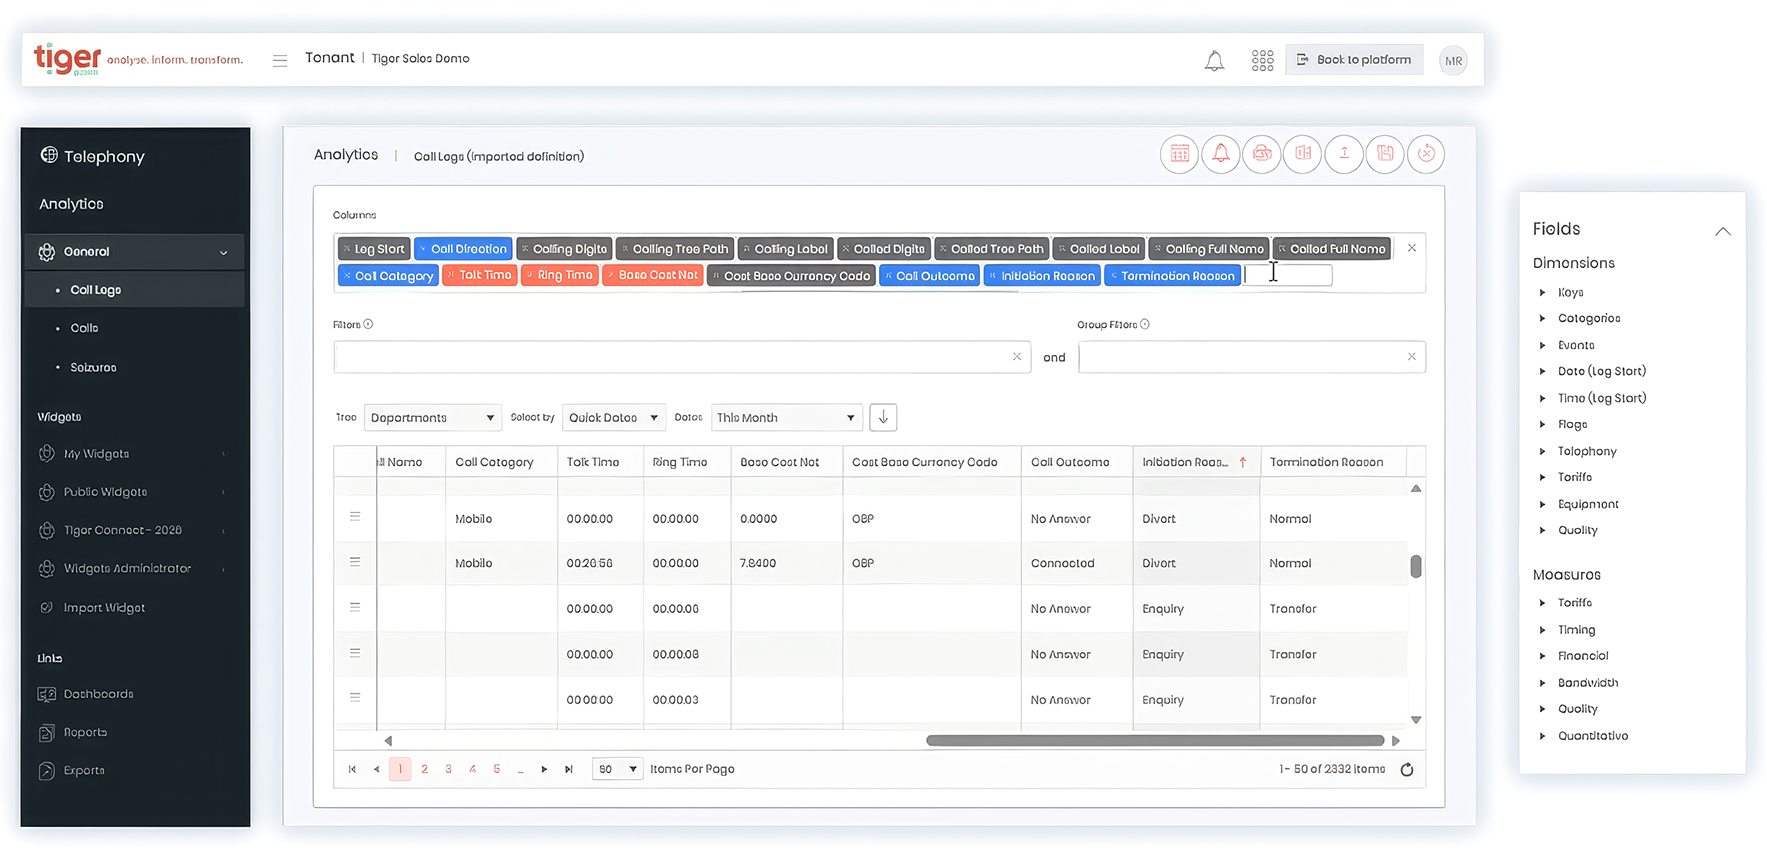Save the report with the floppy disk icon

(x=1385, y=154)
